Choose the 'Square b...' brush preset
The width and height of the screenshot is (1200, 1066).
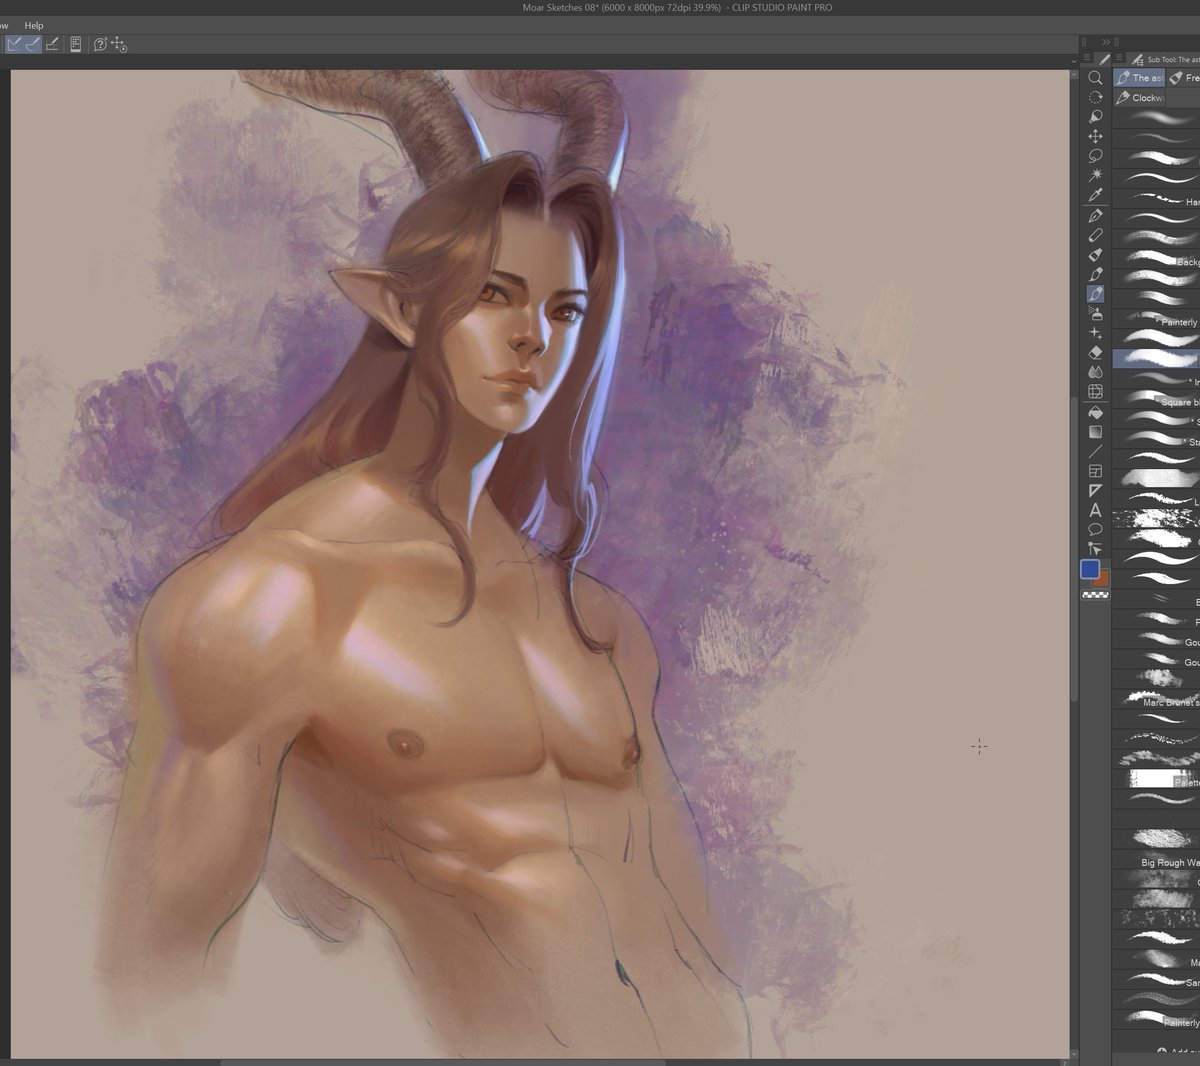[x=1157, y=398]
